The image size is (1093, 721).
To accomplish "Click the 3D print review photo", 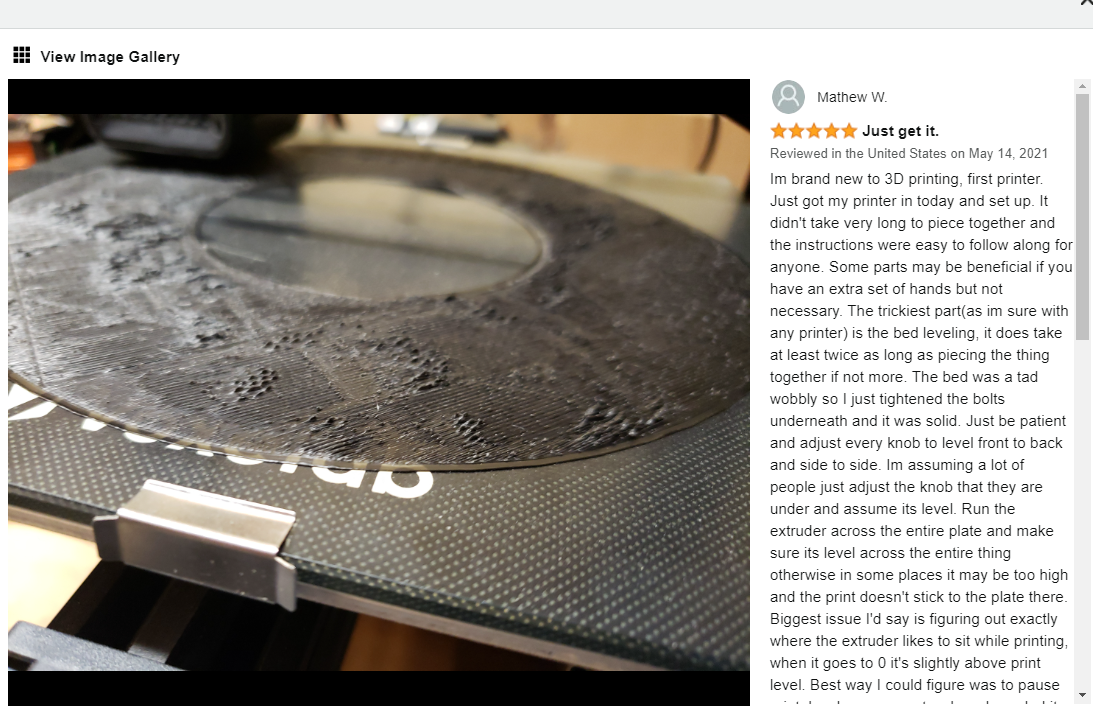I will [379, 392].
